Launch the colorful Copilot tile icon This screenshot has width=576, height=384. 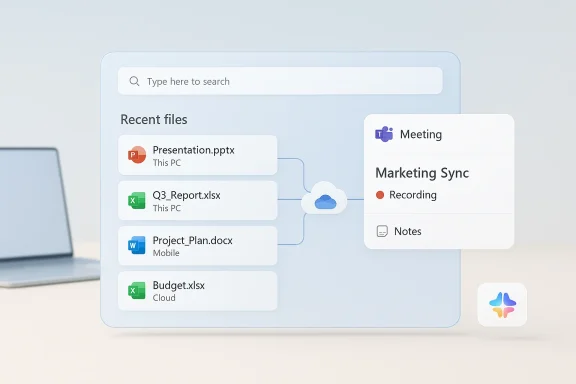503,305
